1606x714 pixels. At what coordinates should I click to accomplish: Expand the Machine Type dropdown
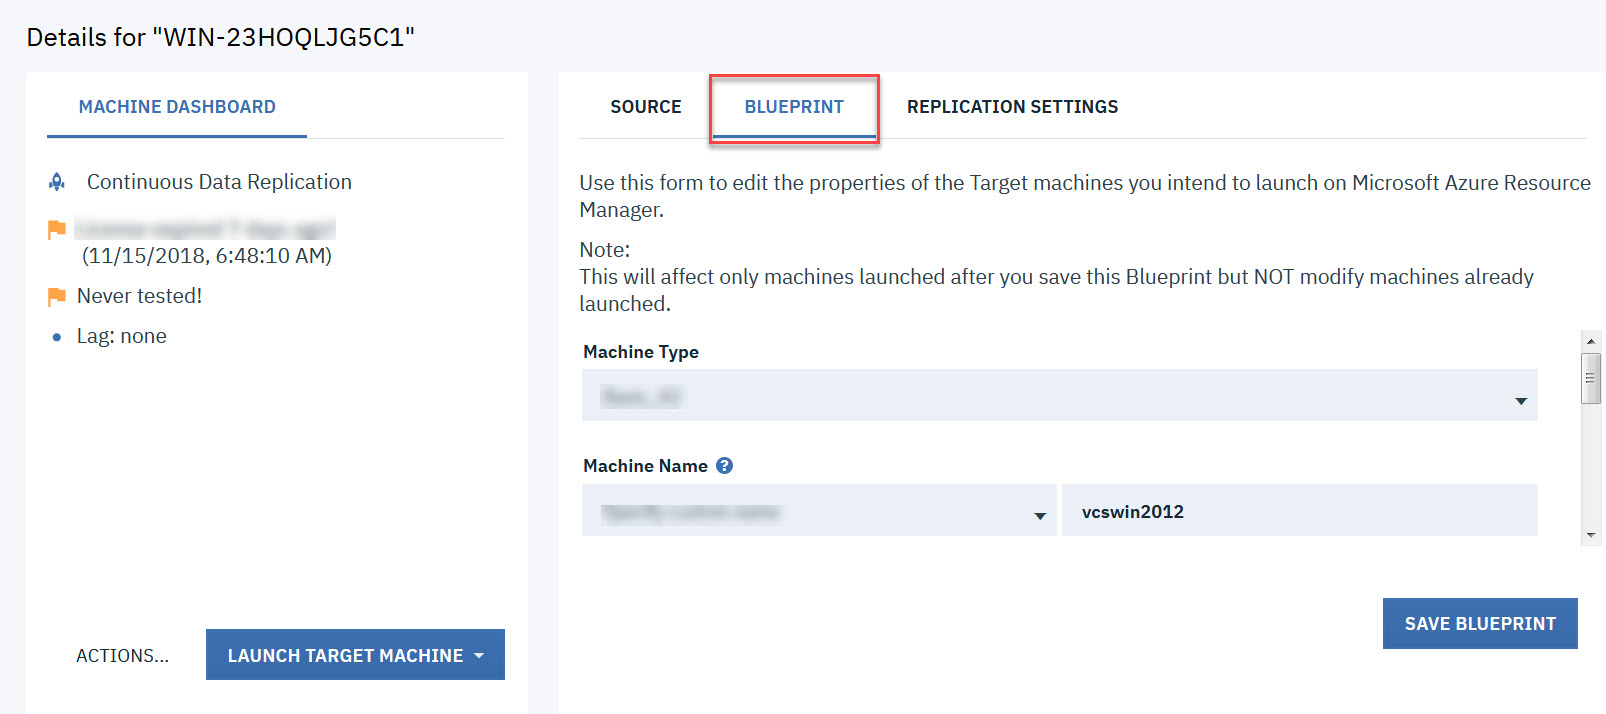pos(1059,396)
